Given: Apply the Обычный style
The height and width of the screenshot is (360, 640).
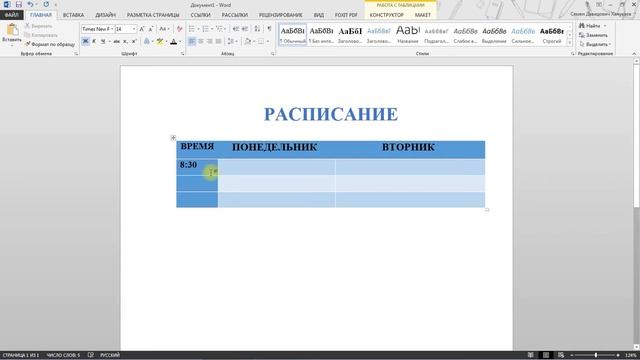Looking at the screenshot, I should coord(293,35).
